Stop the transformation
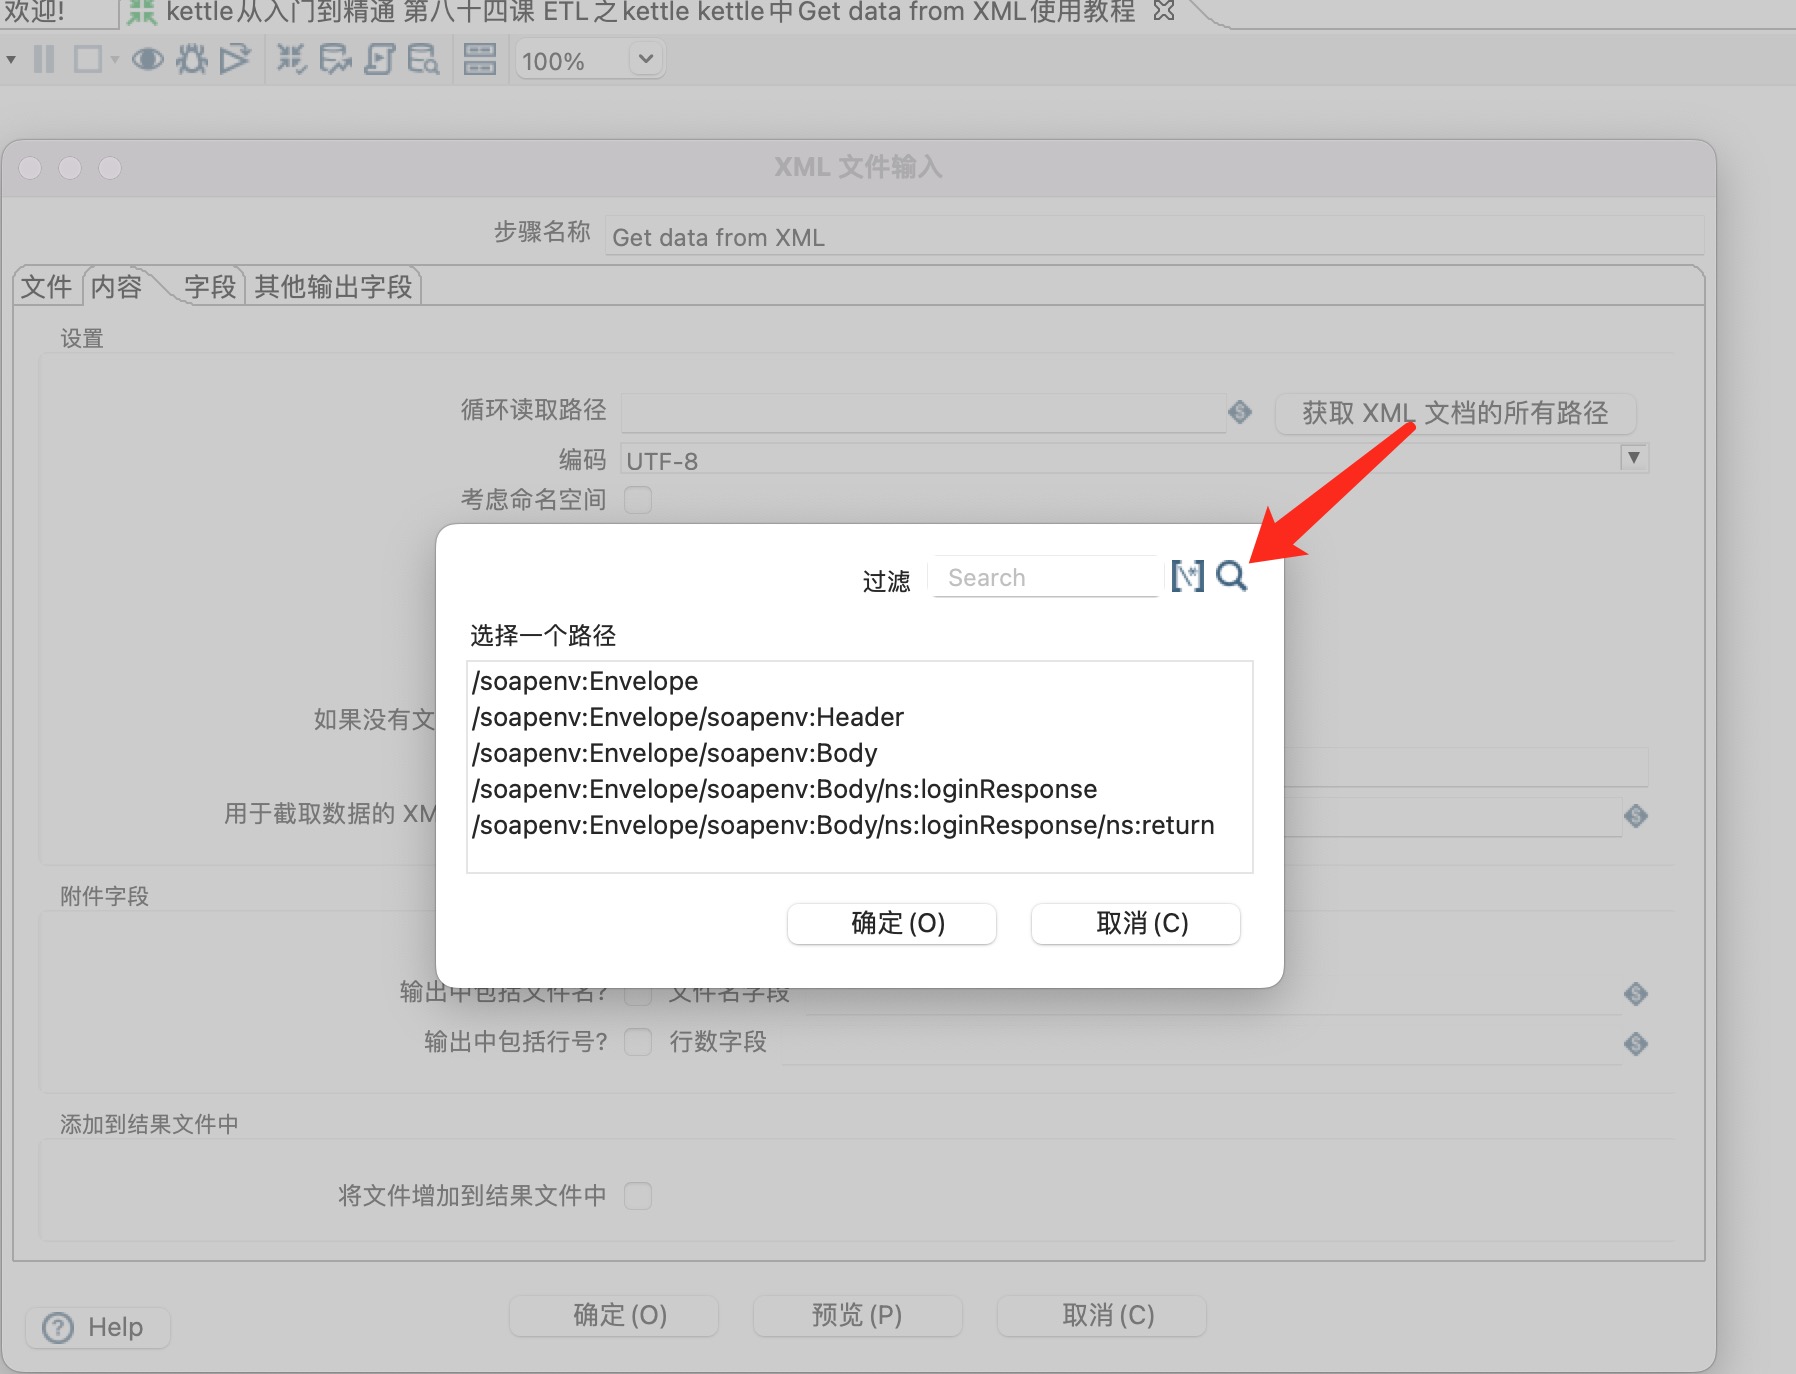Image resolution: width=1796 pixels, height=1374 pixels. 90,59
